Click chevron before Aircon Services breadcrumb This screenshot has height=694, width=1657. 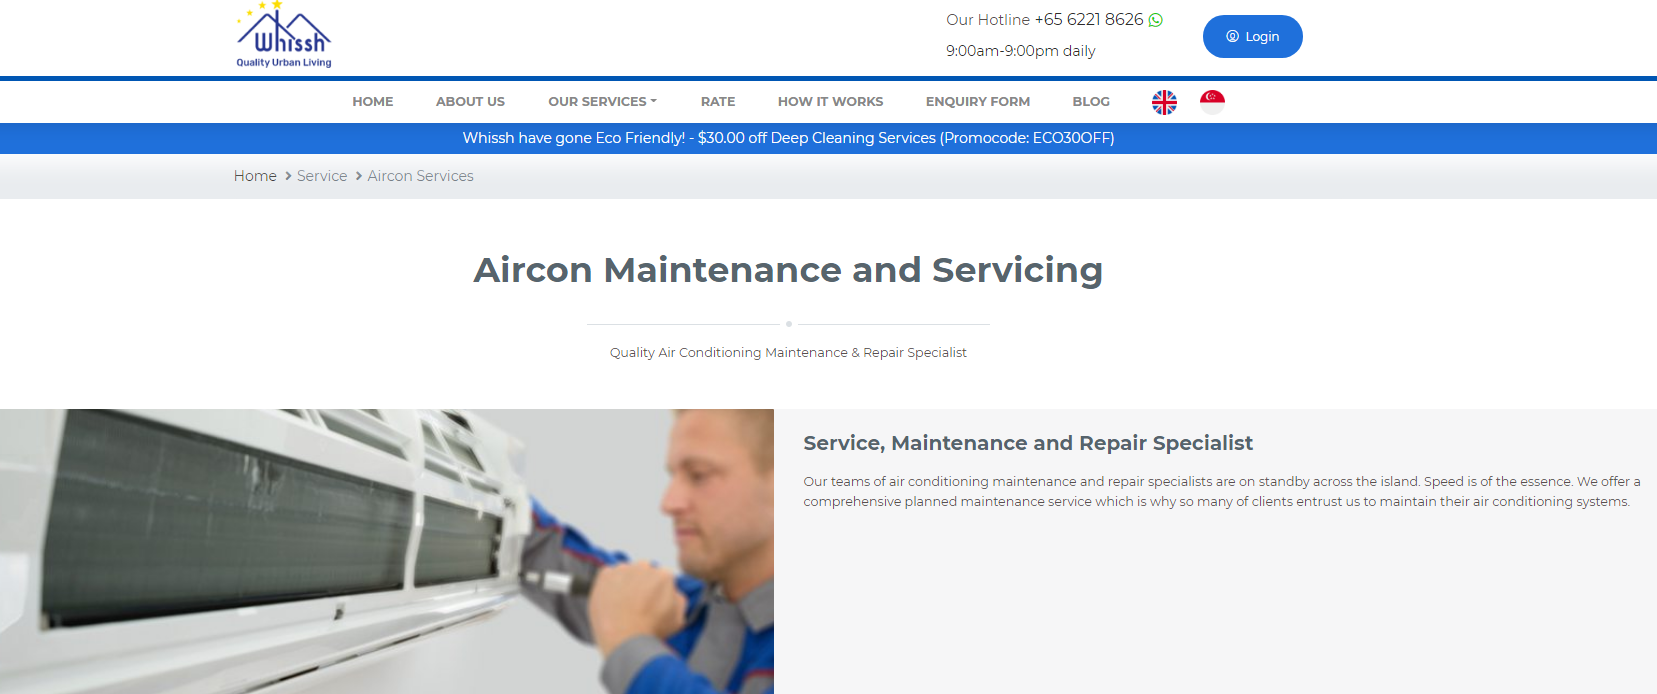(359, 176)
